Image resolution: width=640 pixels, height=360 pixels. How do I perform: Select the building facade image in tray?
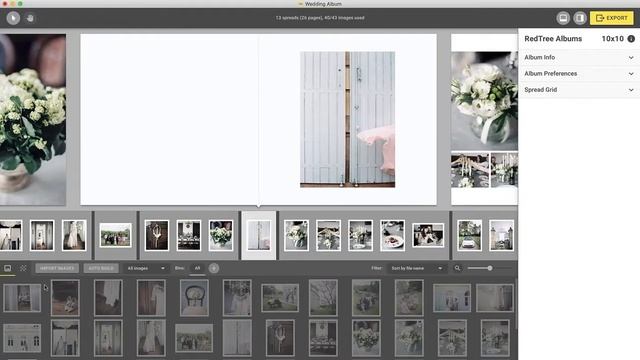pos(22,338)
